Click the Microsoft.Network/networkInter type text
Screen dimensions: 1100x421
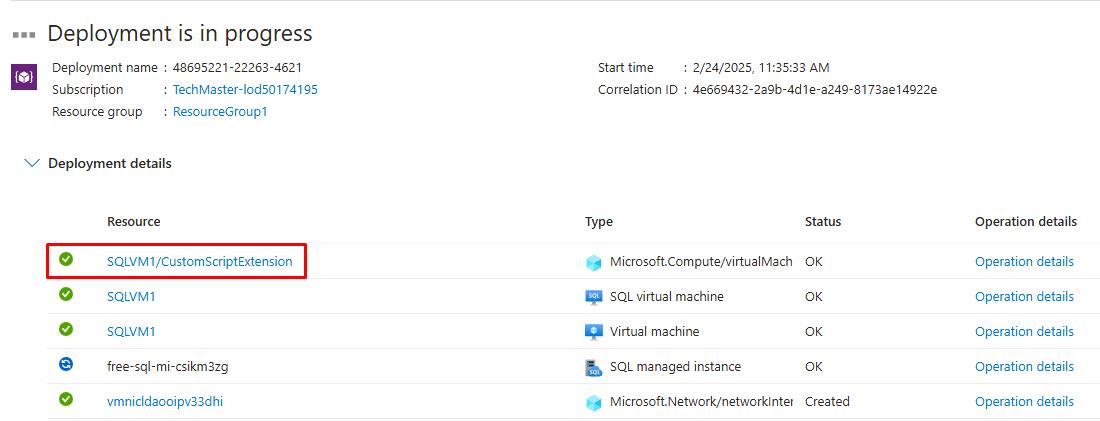(701, 401)
